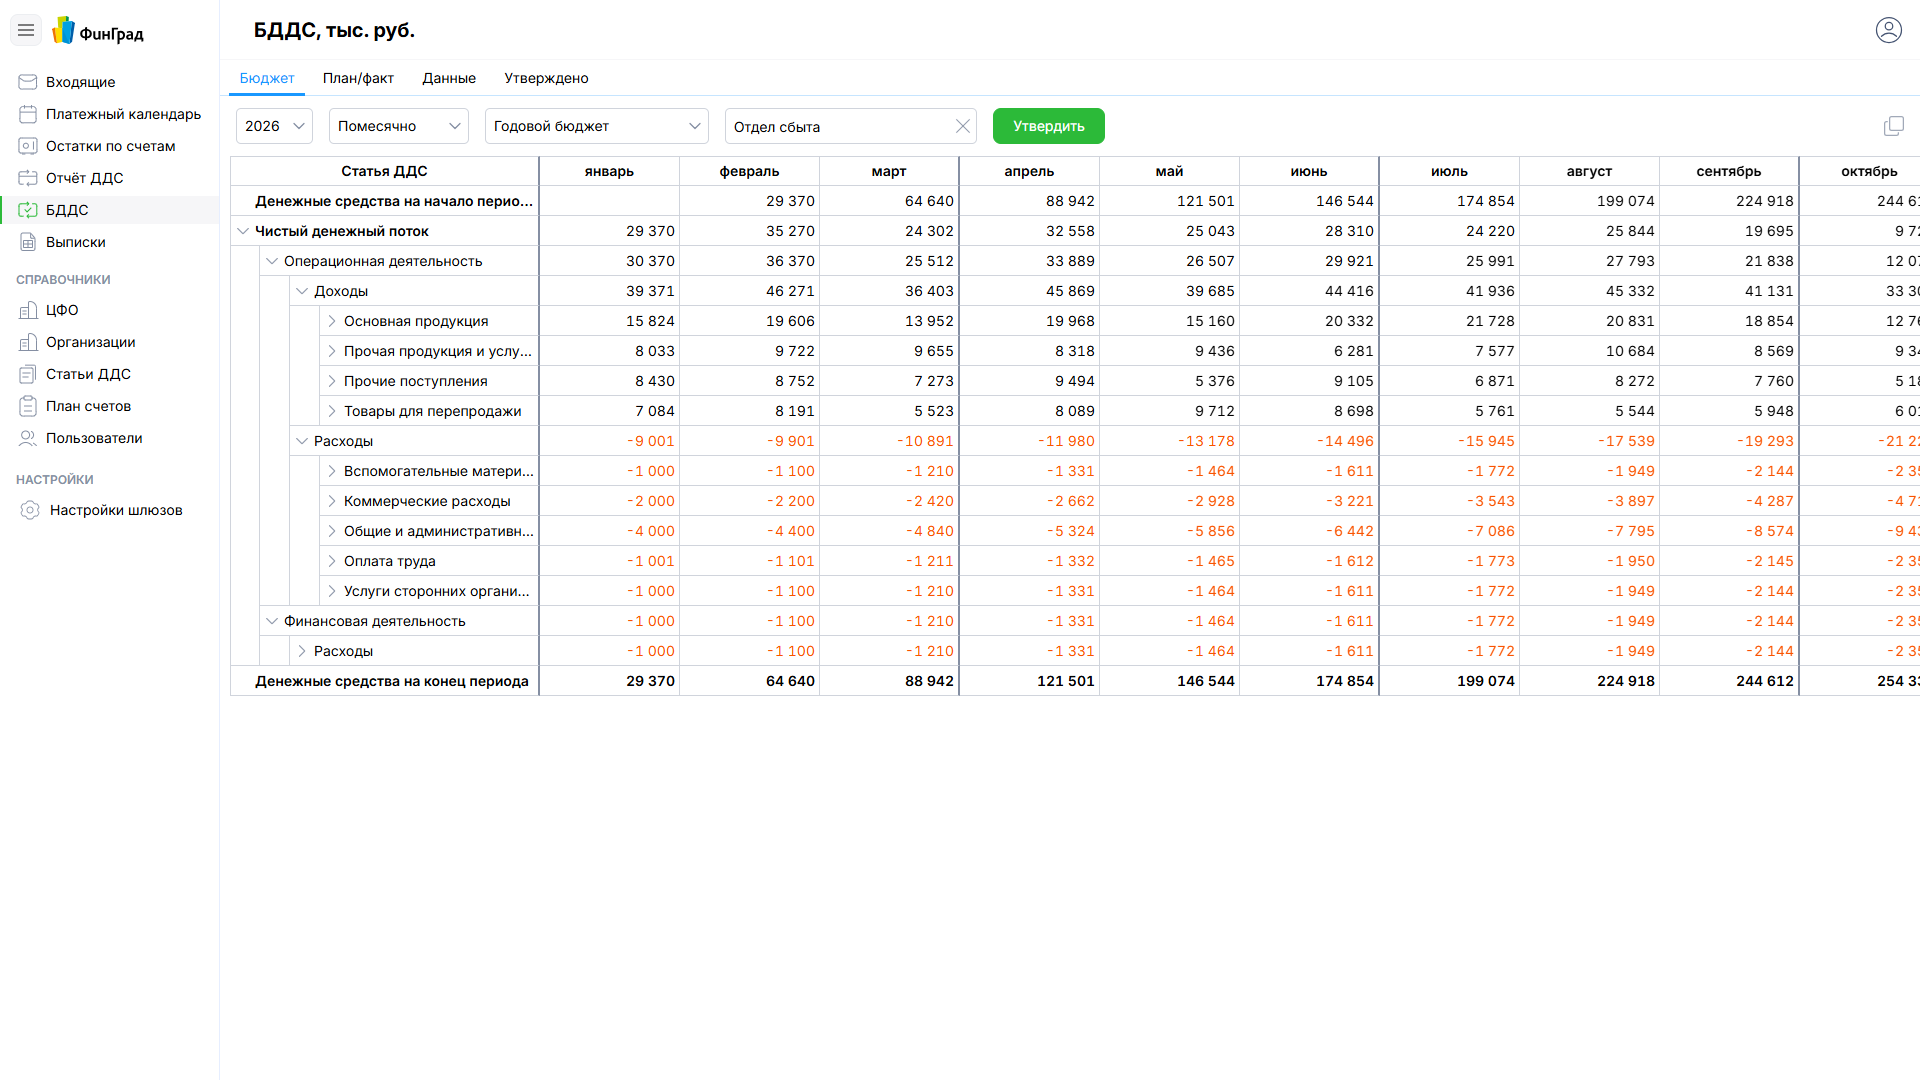Viewport: 1920px width, 1080px height.
Task: Open the Помесячно period dropdown
Action: (398, 126)
